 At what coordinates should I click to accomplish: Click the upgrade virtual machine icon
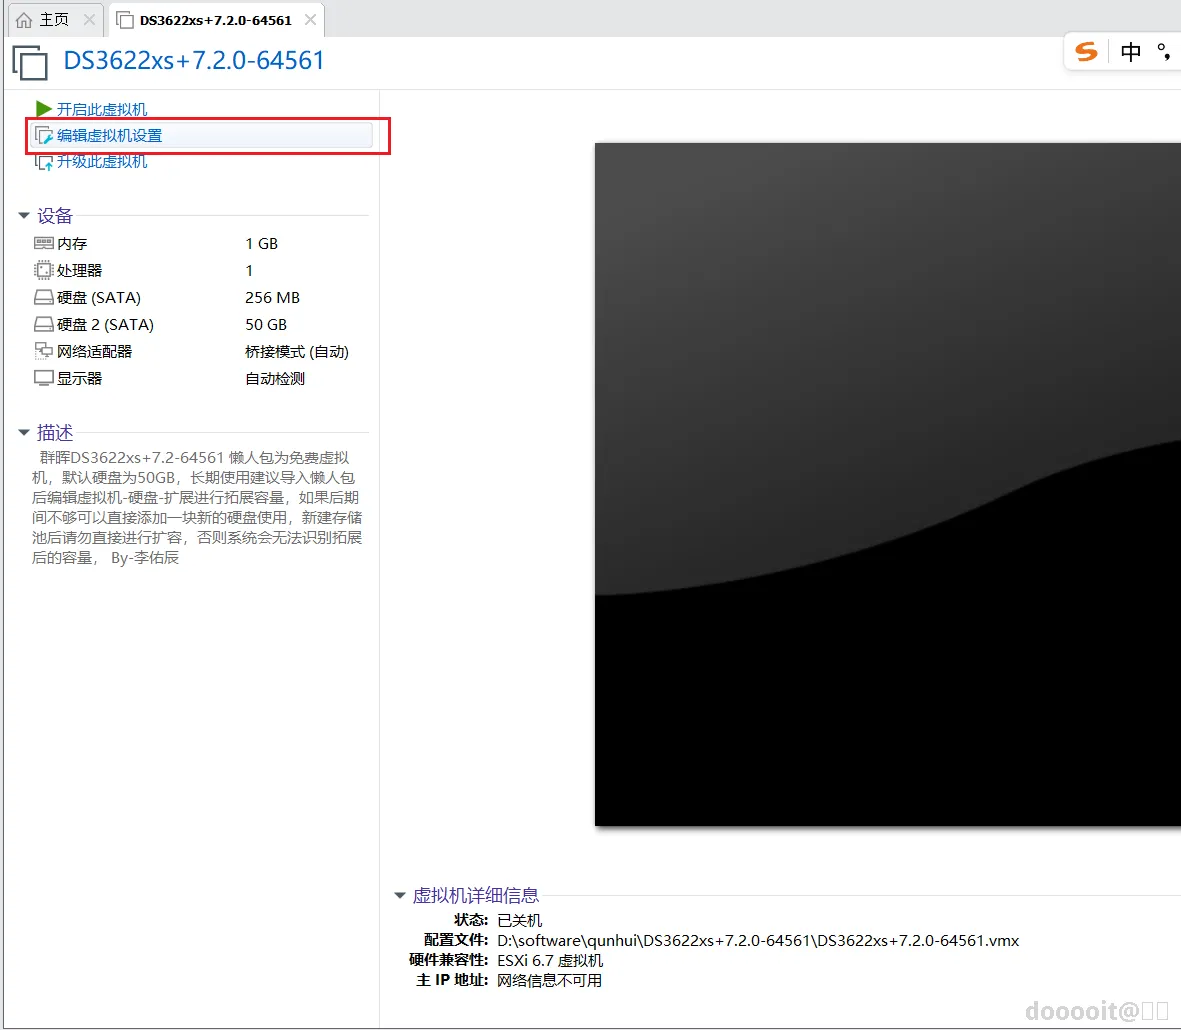click(44, 162)
